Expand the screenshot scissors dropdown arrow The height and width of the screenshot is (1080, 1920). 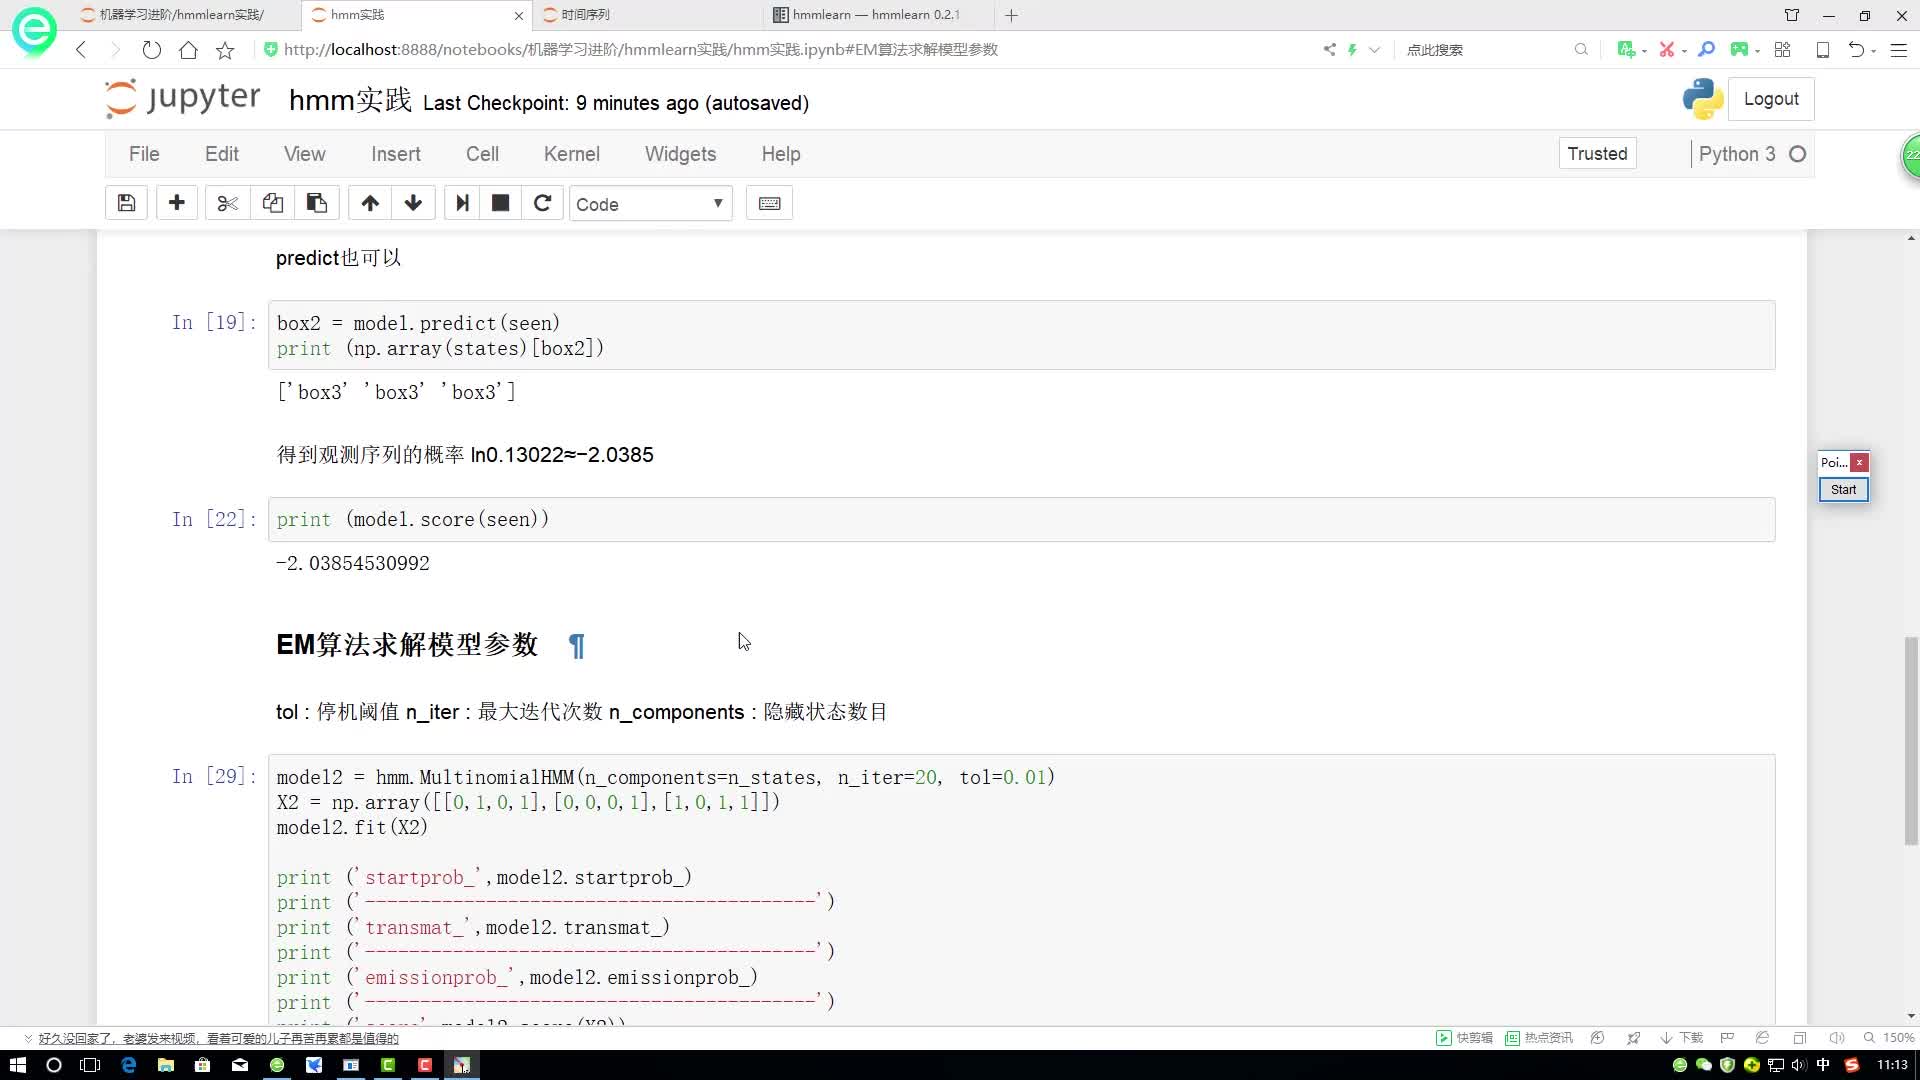(x=1684, y=51)
